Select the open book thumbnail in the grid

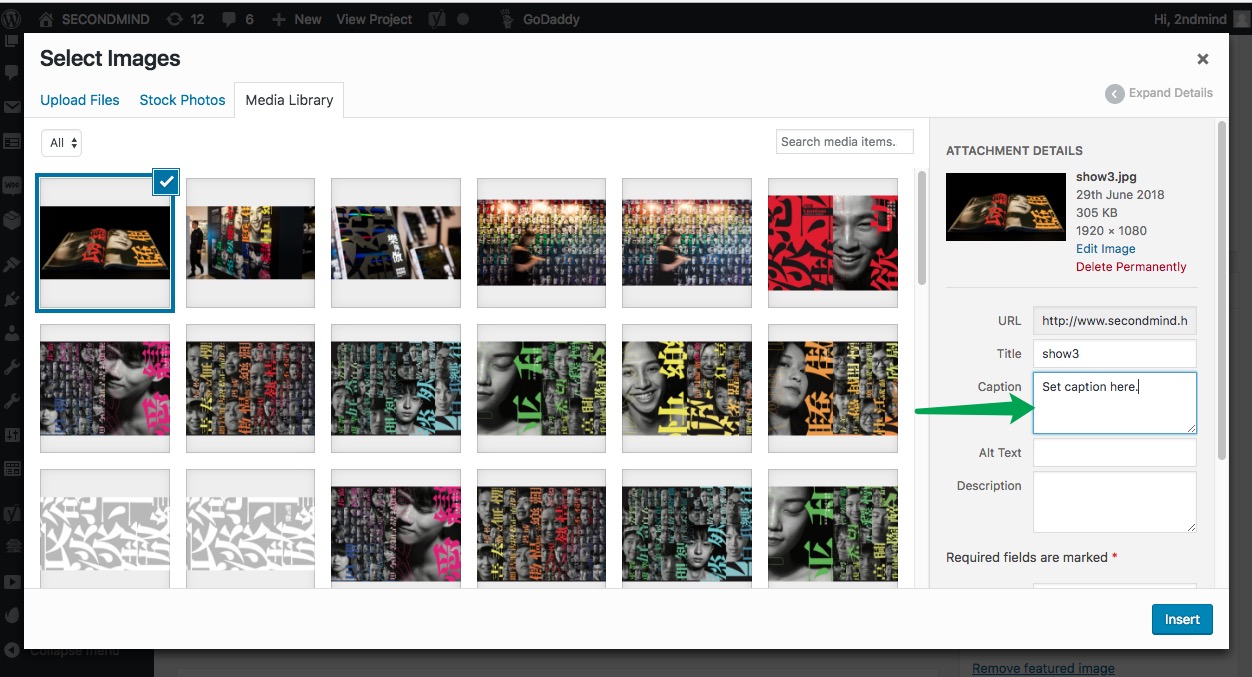105,243
